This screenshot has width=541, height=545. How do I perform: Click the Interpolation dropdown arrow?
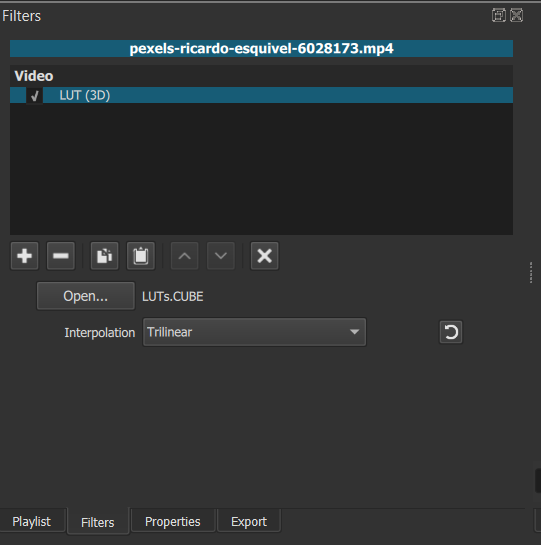point(354,332)
